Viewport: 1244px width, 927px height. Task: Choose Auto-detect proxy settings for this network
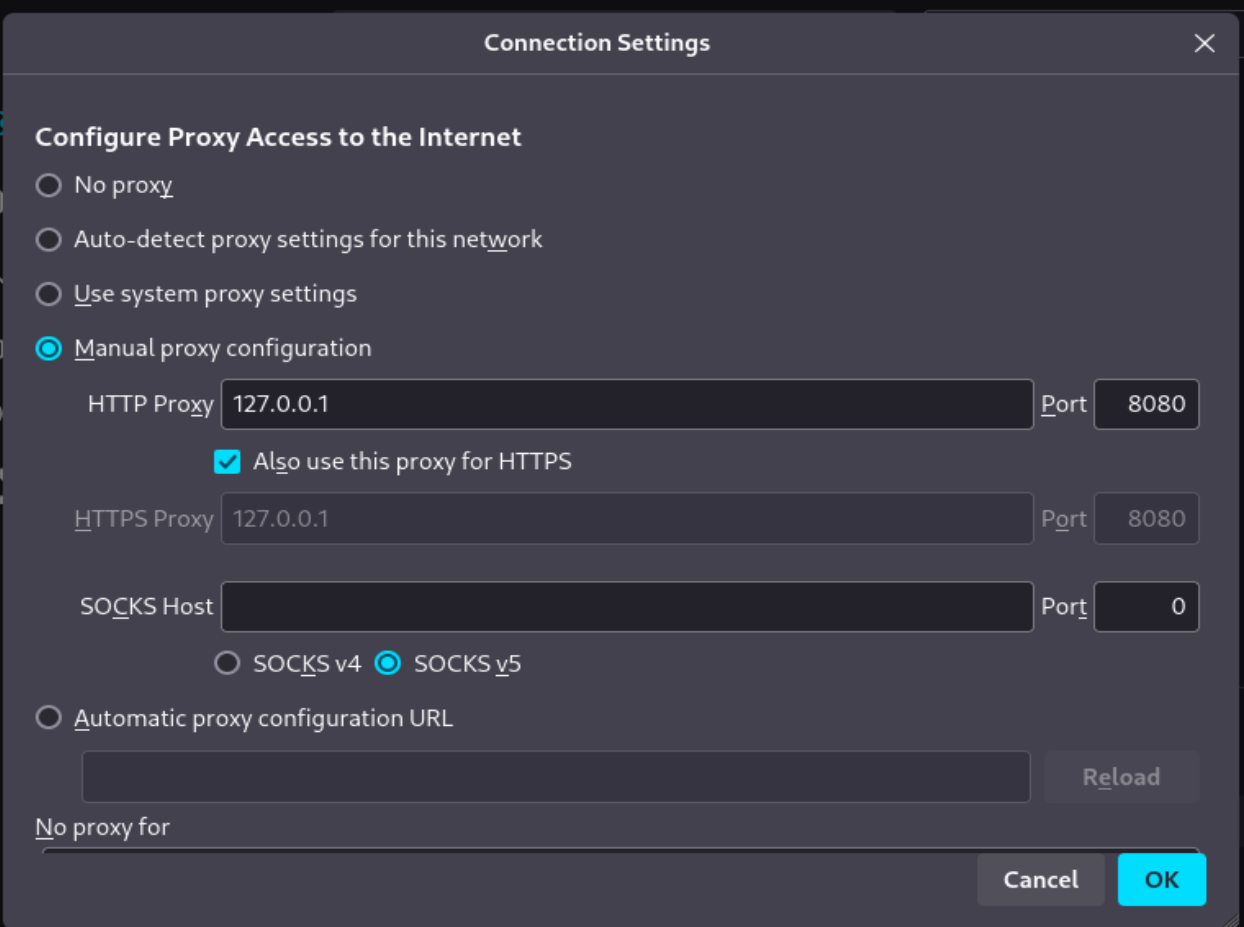pos(49,240)
